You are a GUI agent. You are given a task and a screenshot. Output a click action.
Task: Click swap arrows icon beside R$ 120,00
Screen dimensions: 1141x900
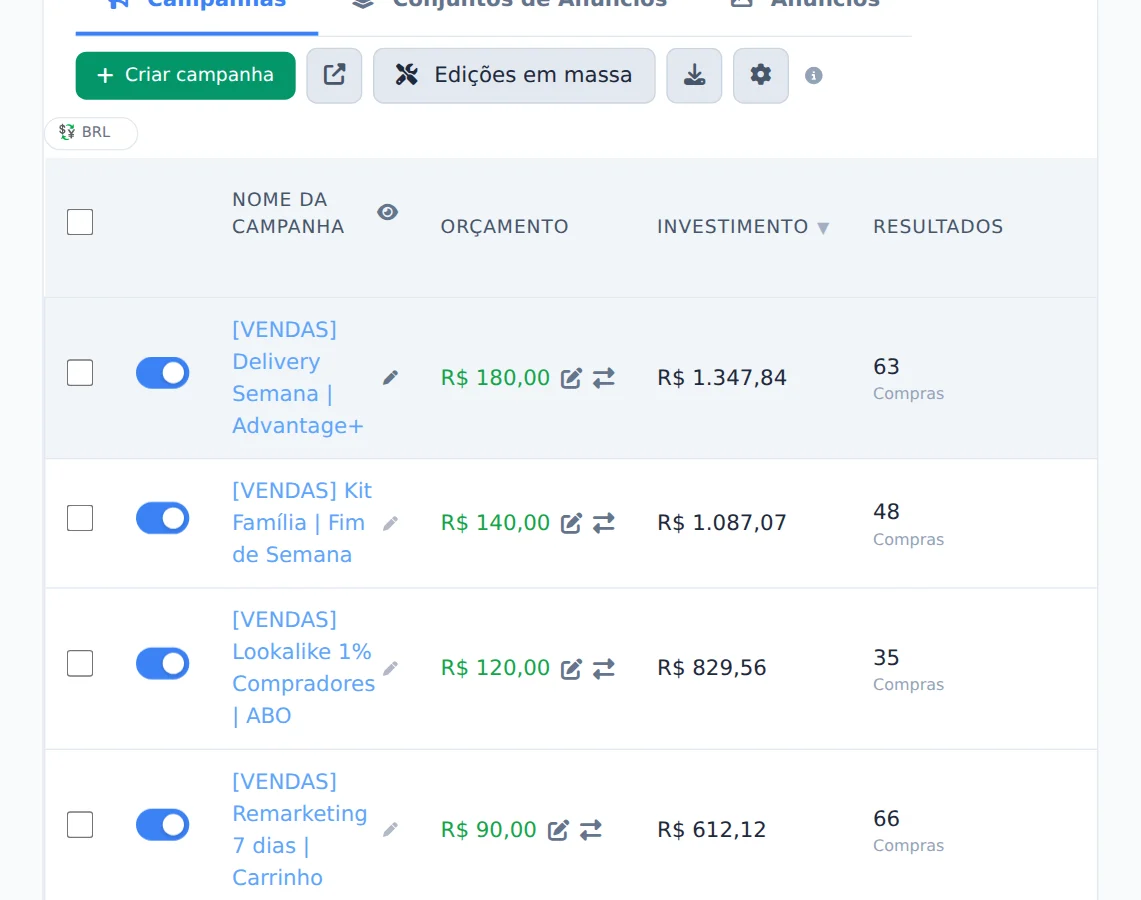(604, 668)
